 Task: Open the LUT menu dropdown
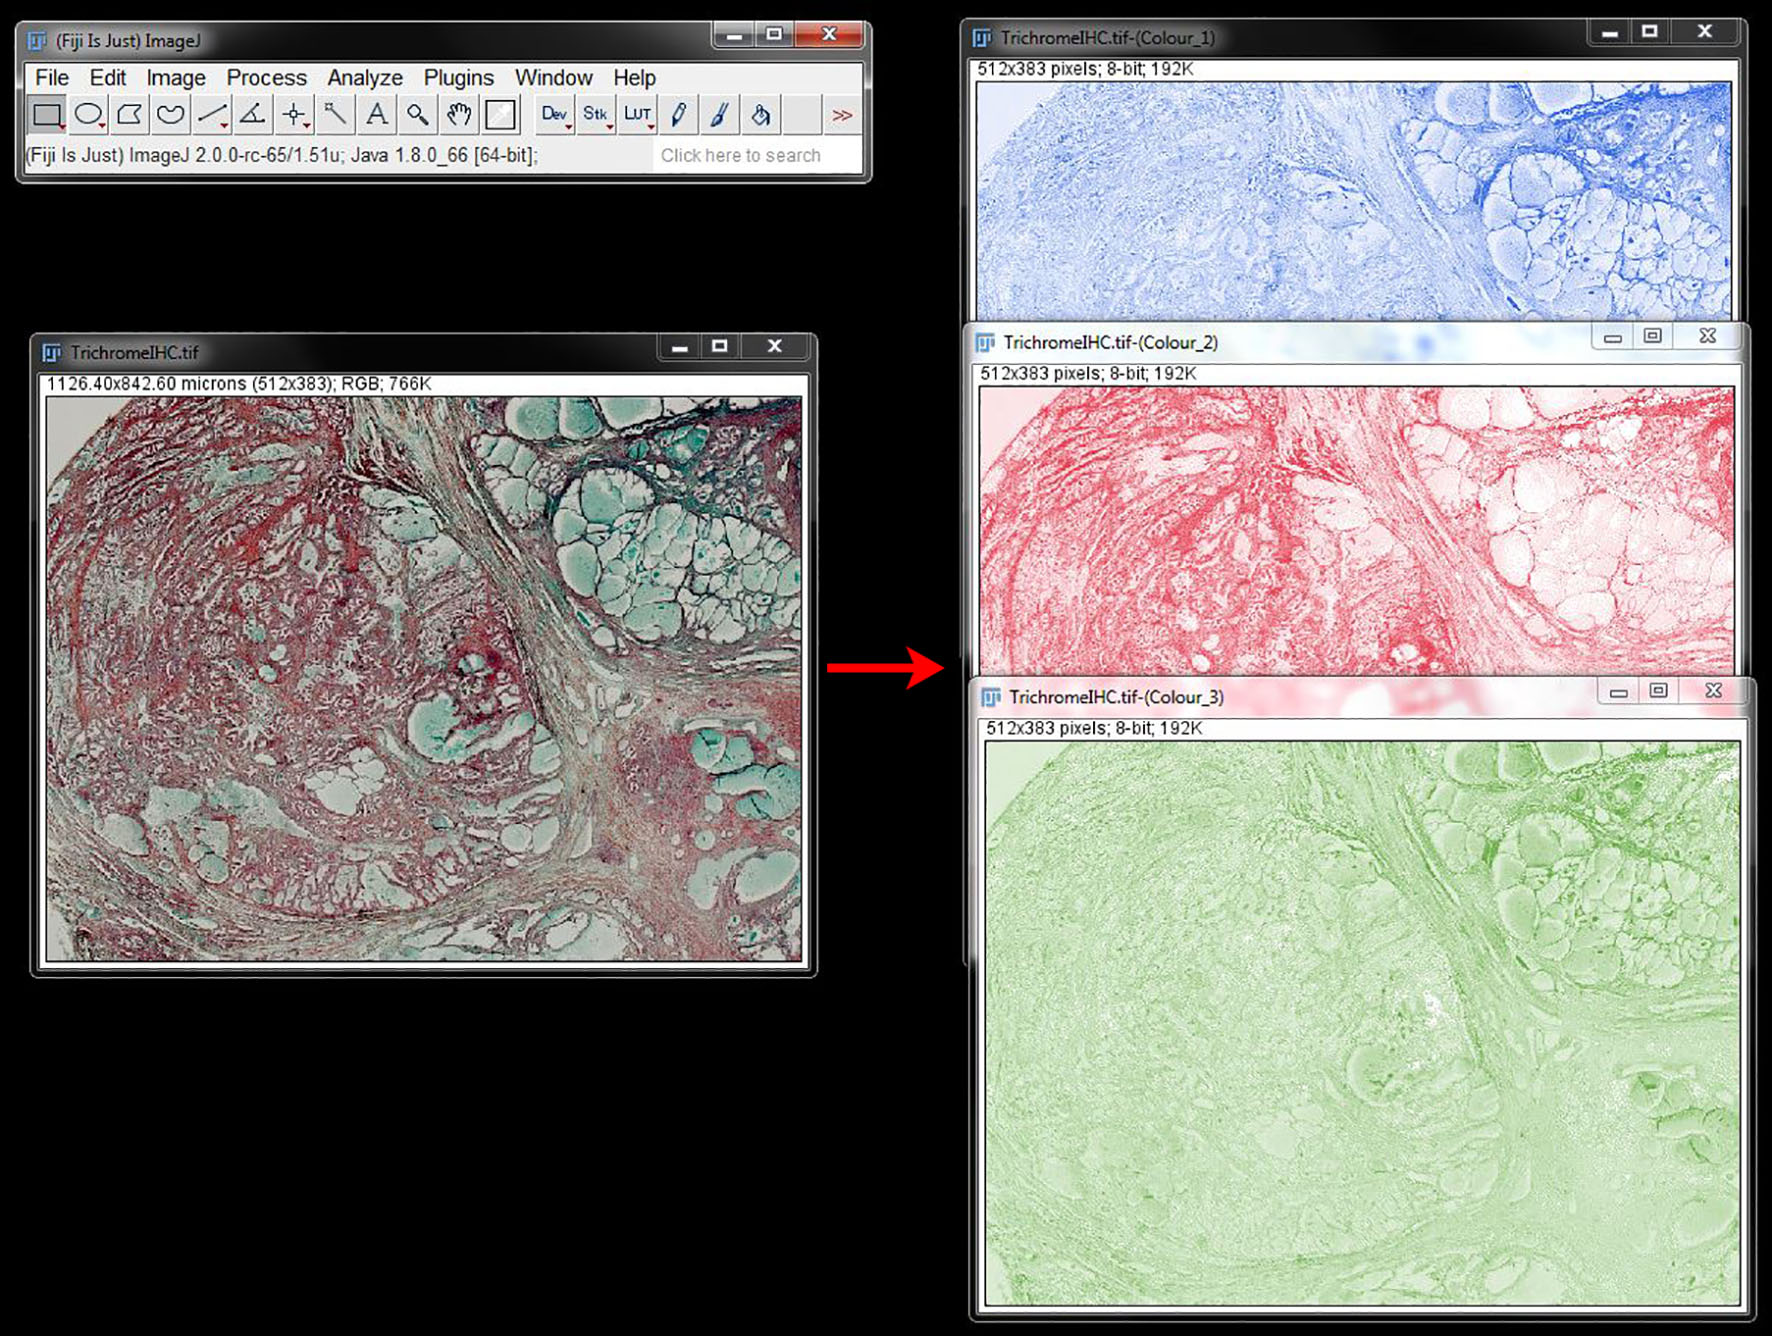(x=638, y=114)
